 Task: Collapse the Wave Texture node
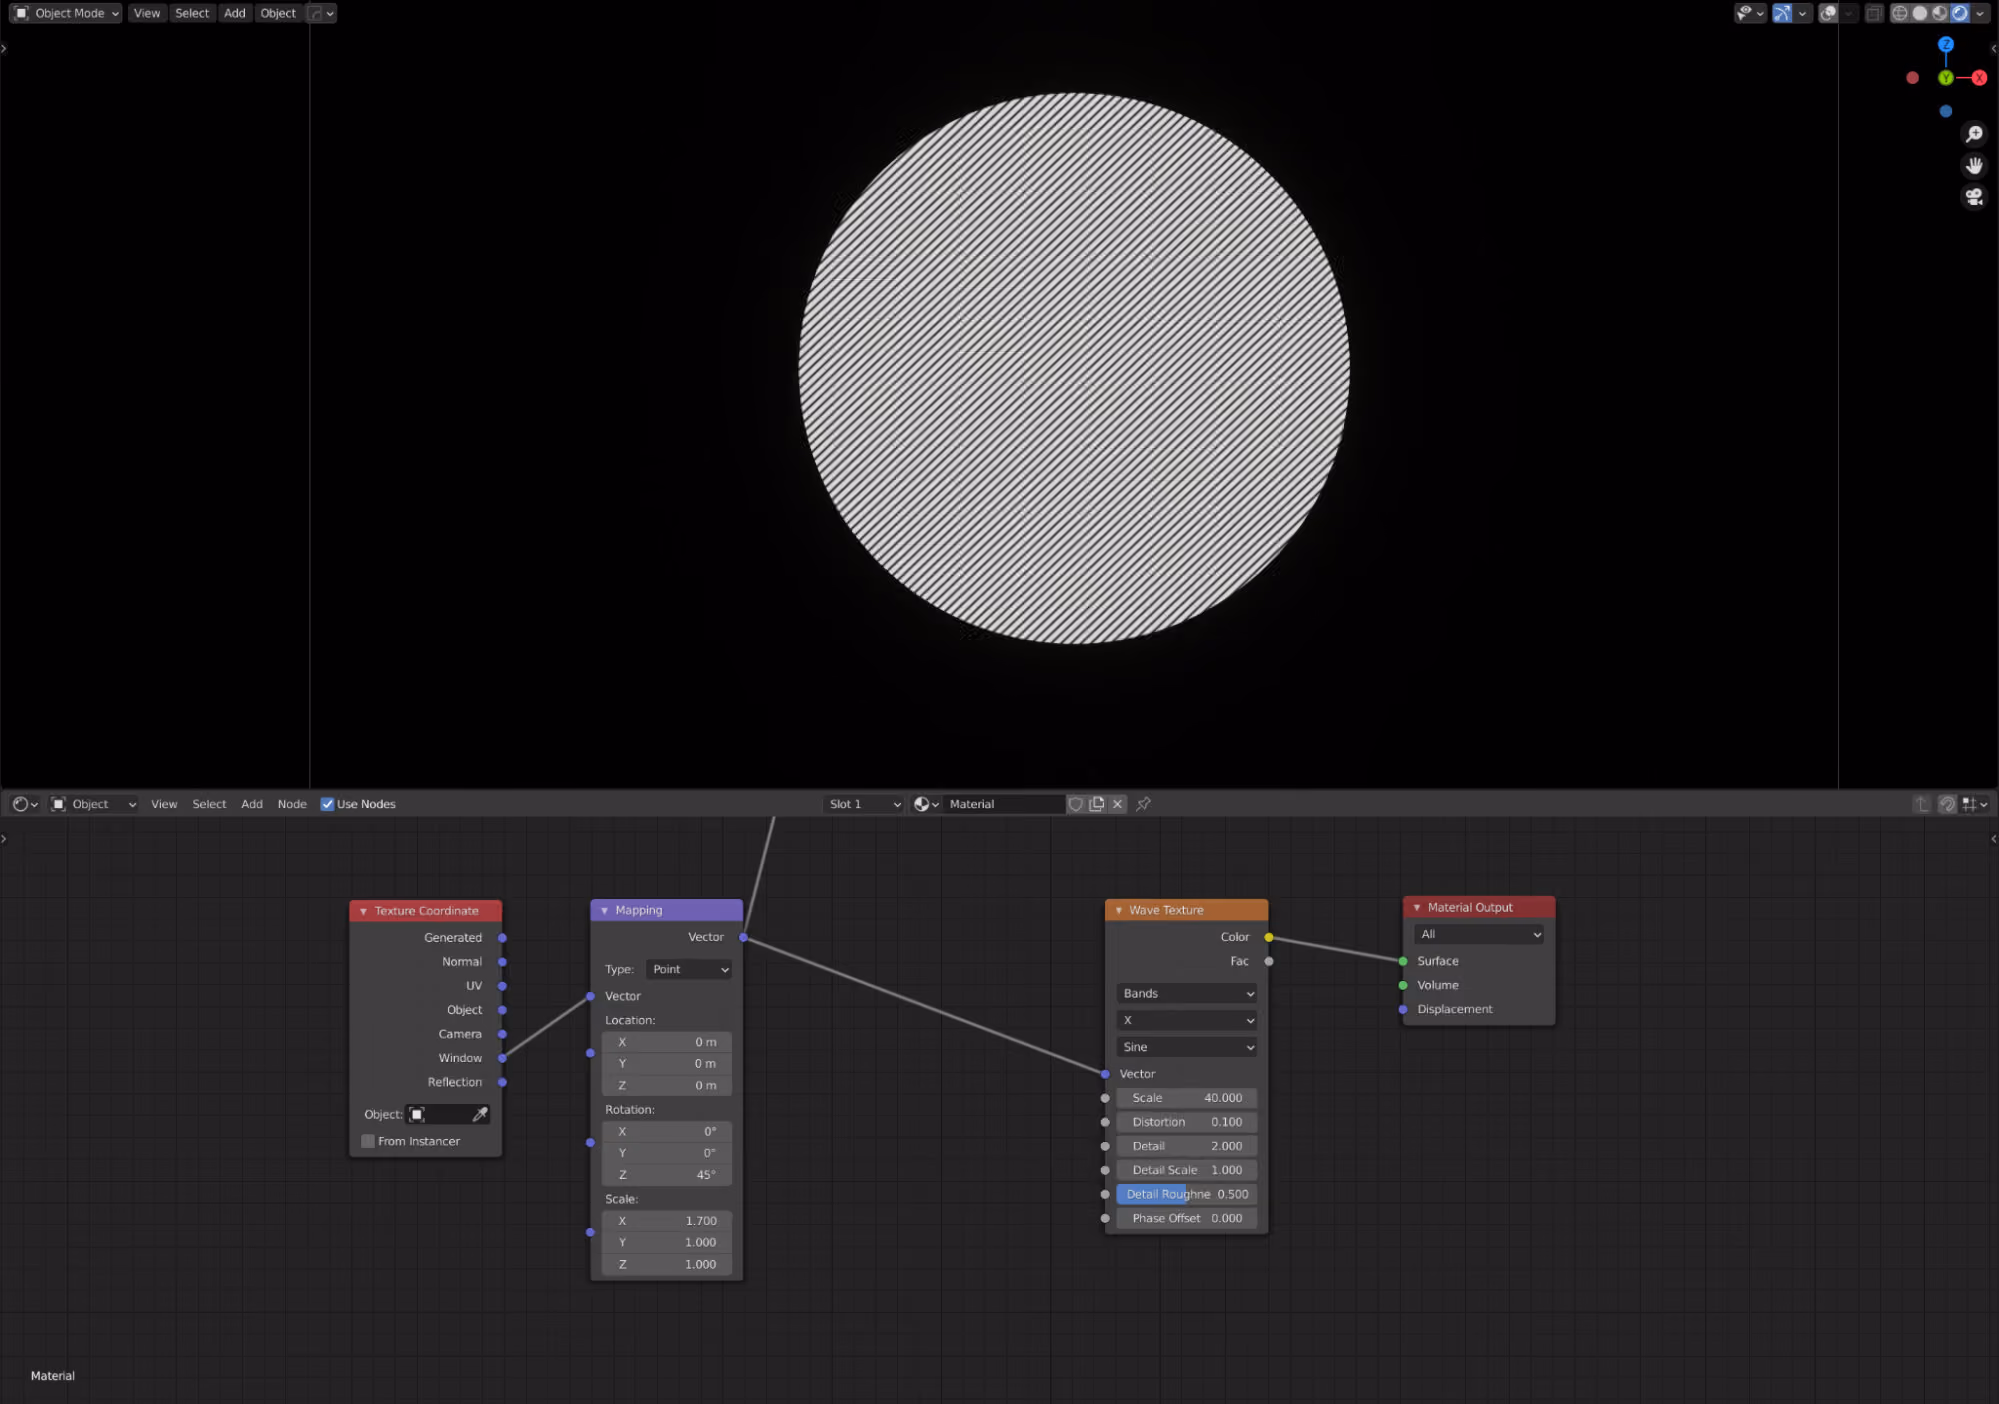point(1118,910)
